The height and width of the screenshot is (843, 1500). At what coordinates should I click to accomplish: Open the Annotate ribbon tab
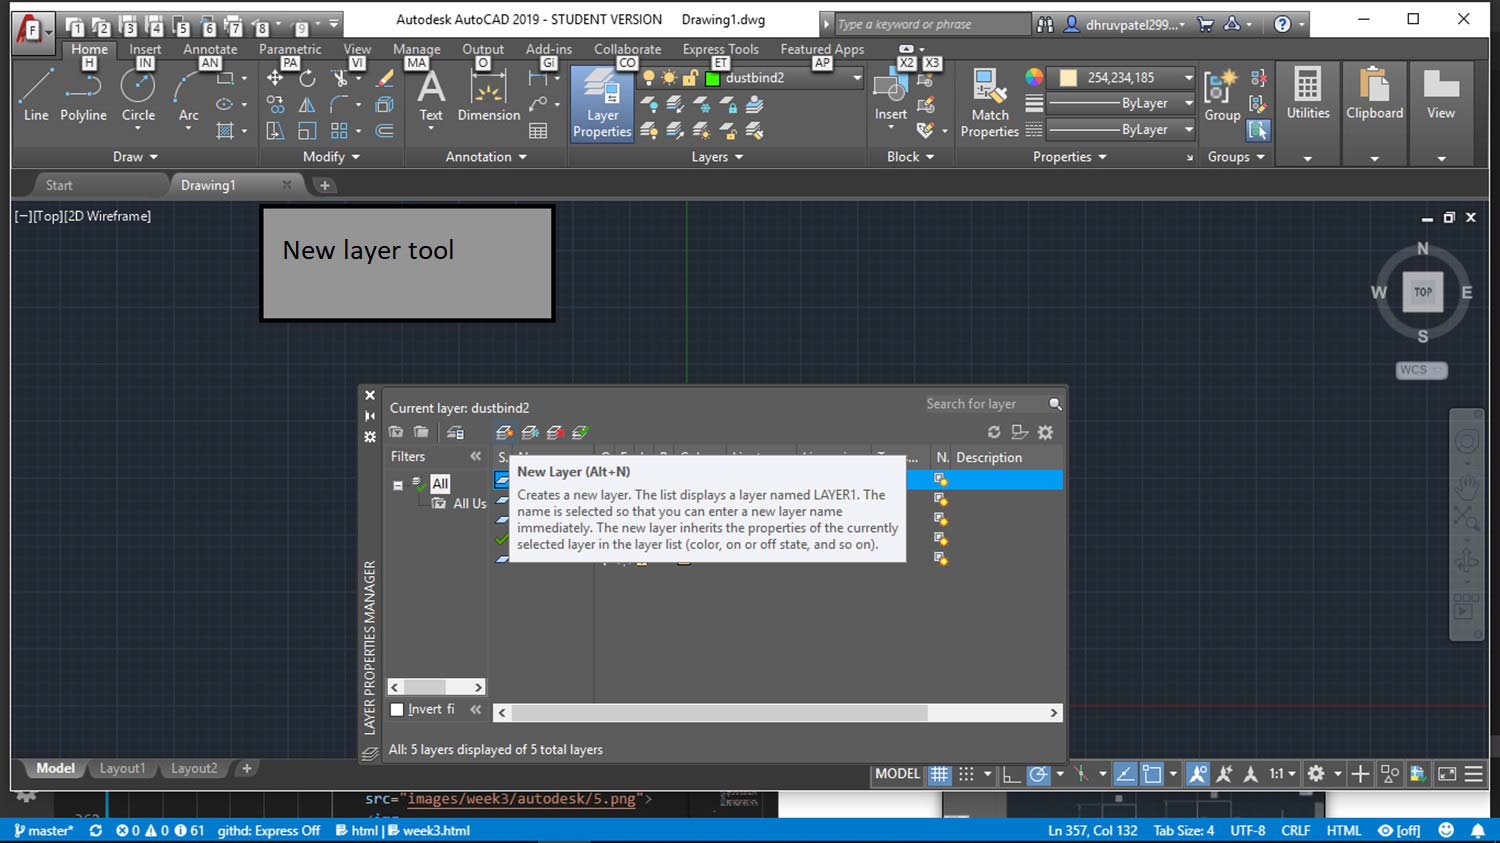click(x=210, y=48)
